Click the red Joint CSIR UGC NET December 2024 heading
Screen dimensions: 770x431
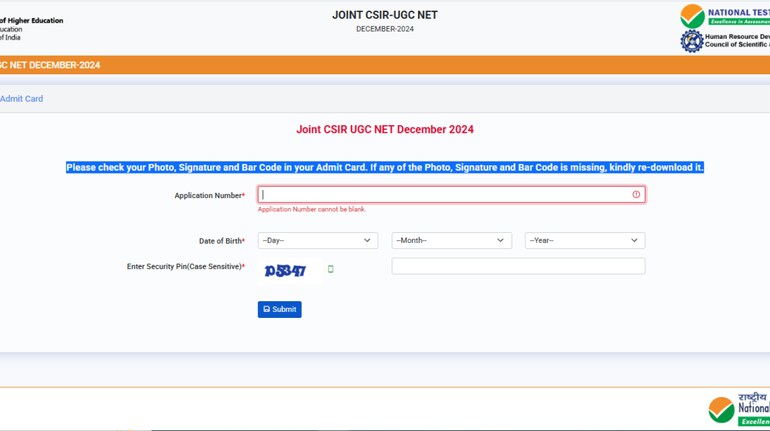pos(384,130)
